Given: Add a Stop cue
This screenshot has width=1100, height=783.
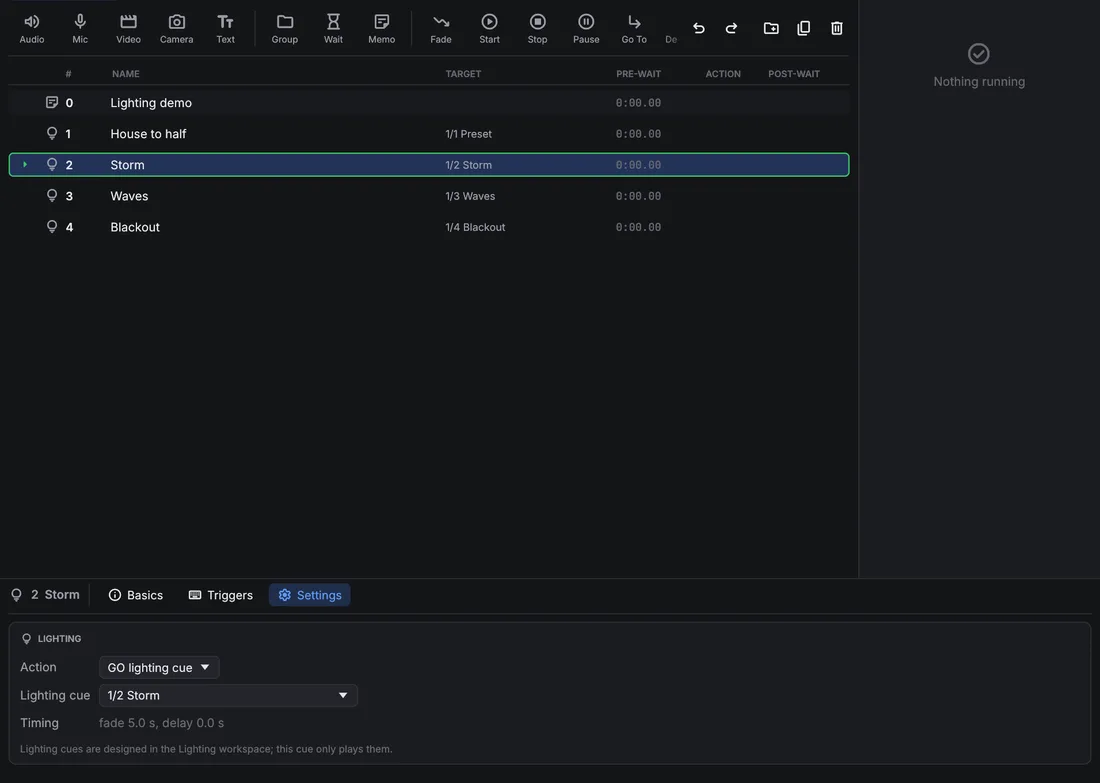Looking at the screenshot, I should [x=537, y=29].
